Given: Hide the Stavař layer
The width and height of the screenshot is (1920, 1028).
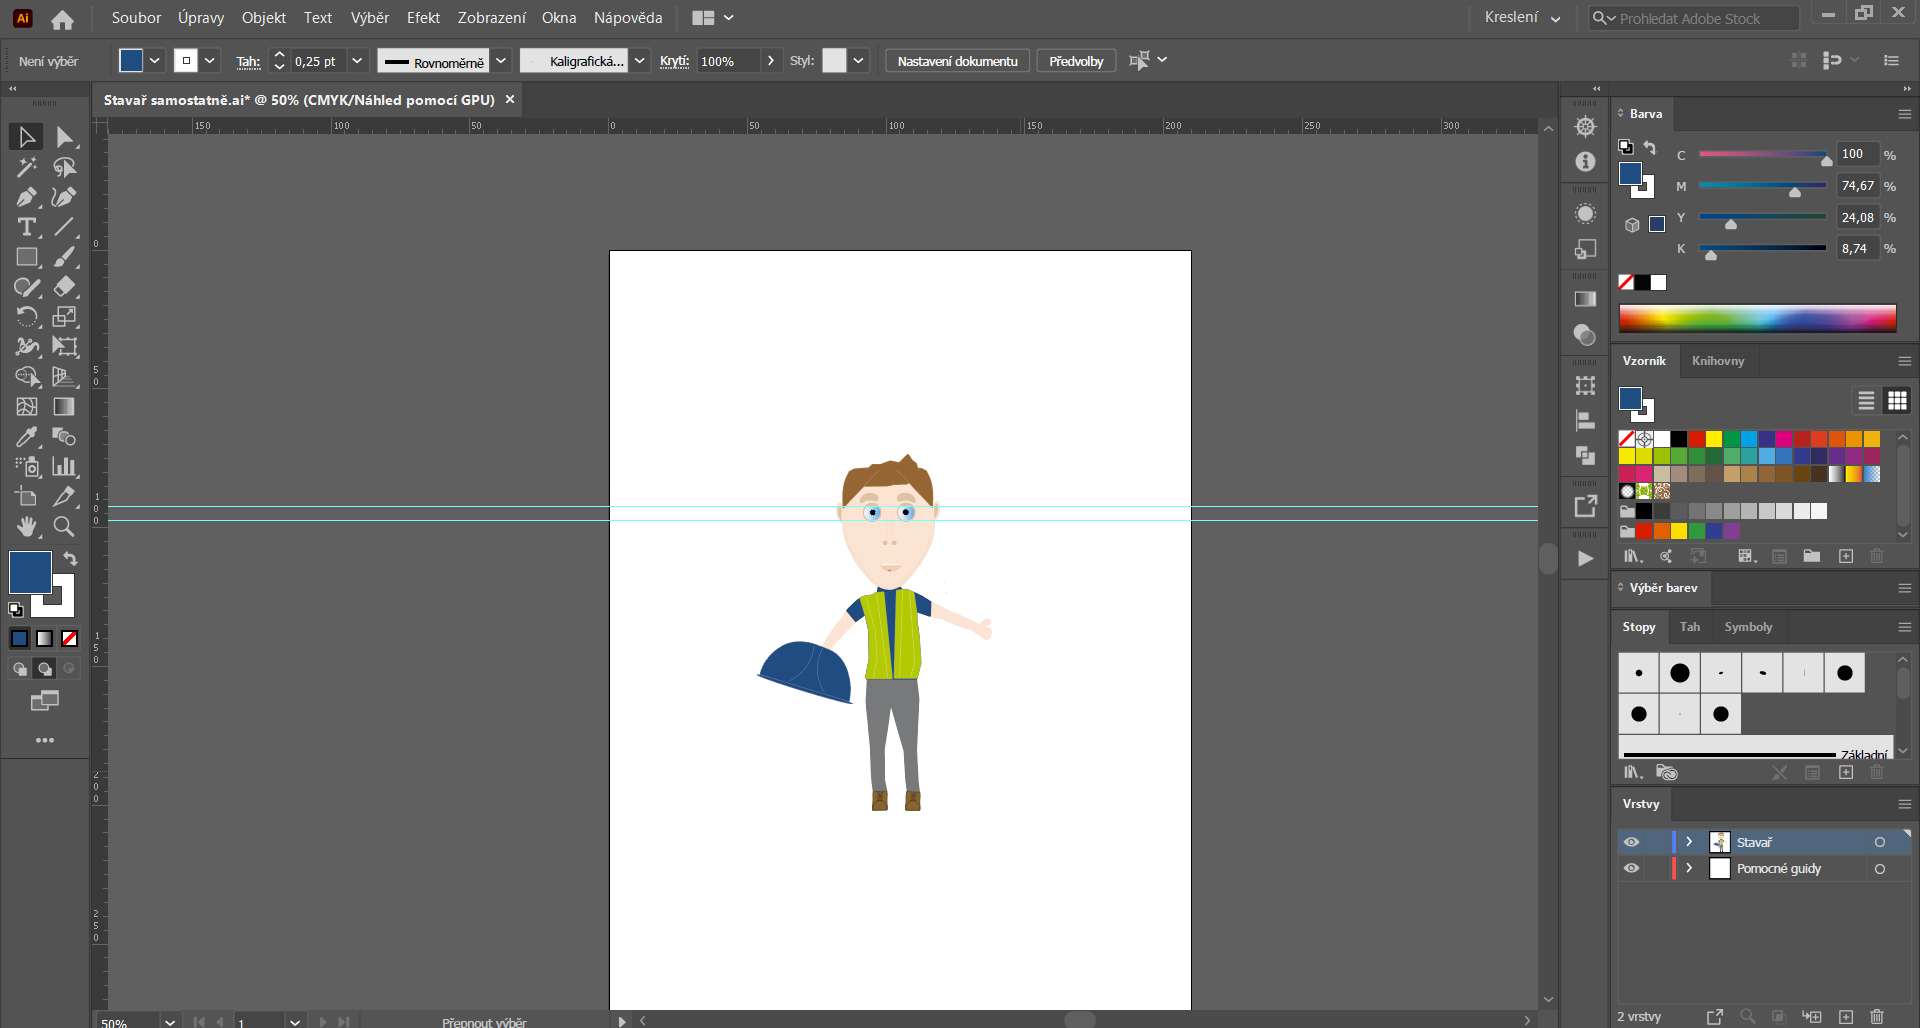Looking at the screenshot, I should (1632, 842).
